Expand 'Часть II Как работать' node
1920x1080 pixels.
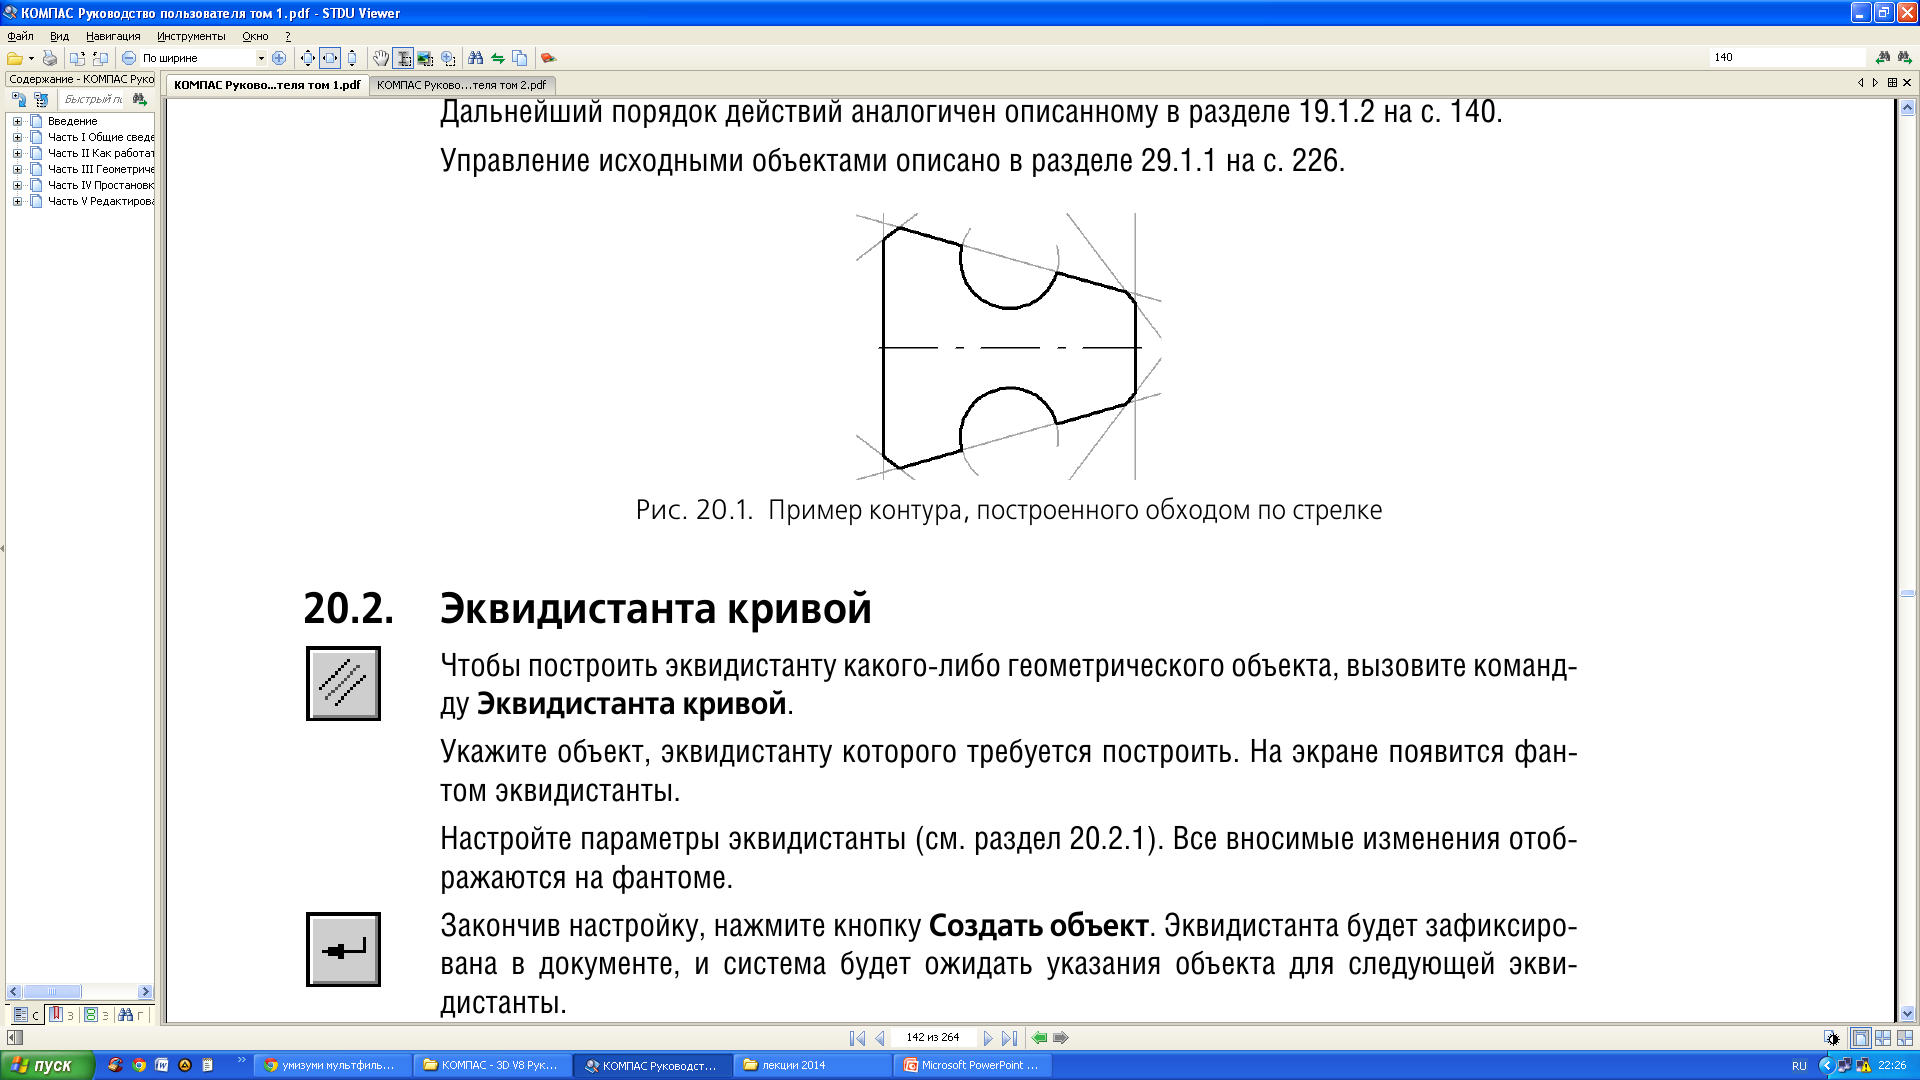coord(17,153)
